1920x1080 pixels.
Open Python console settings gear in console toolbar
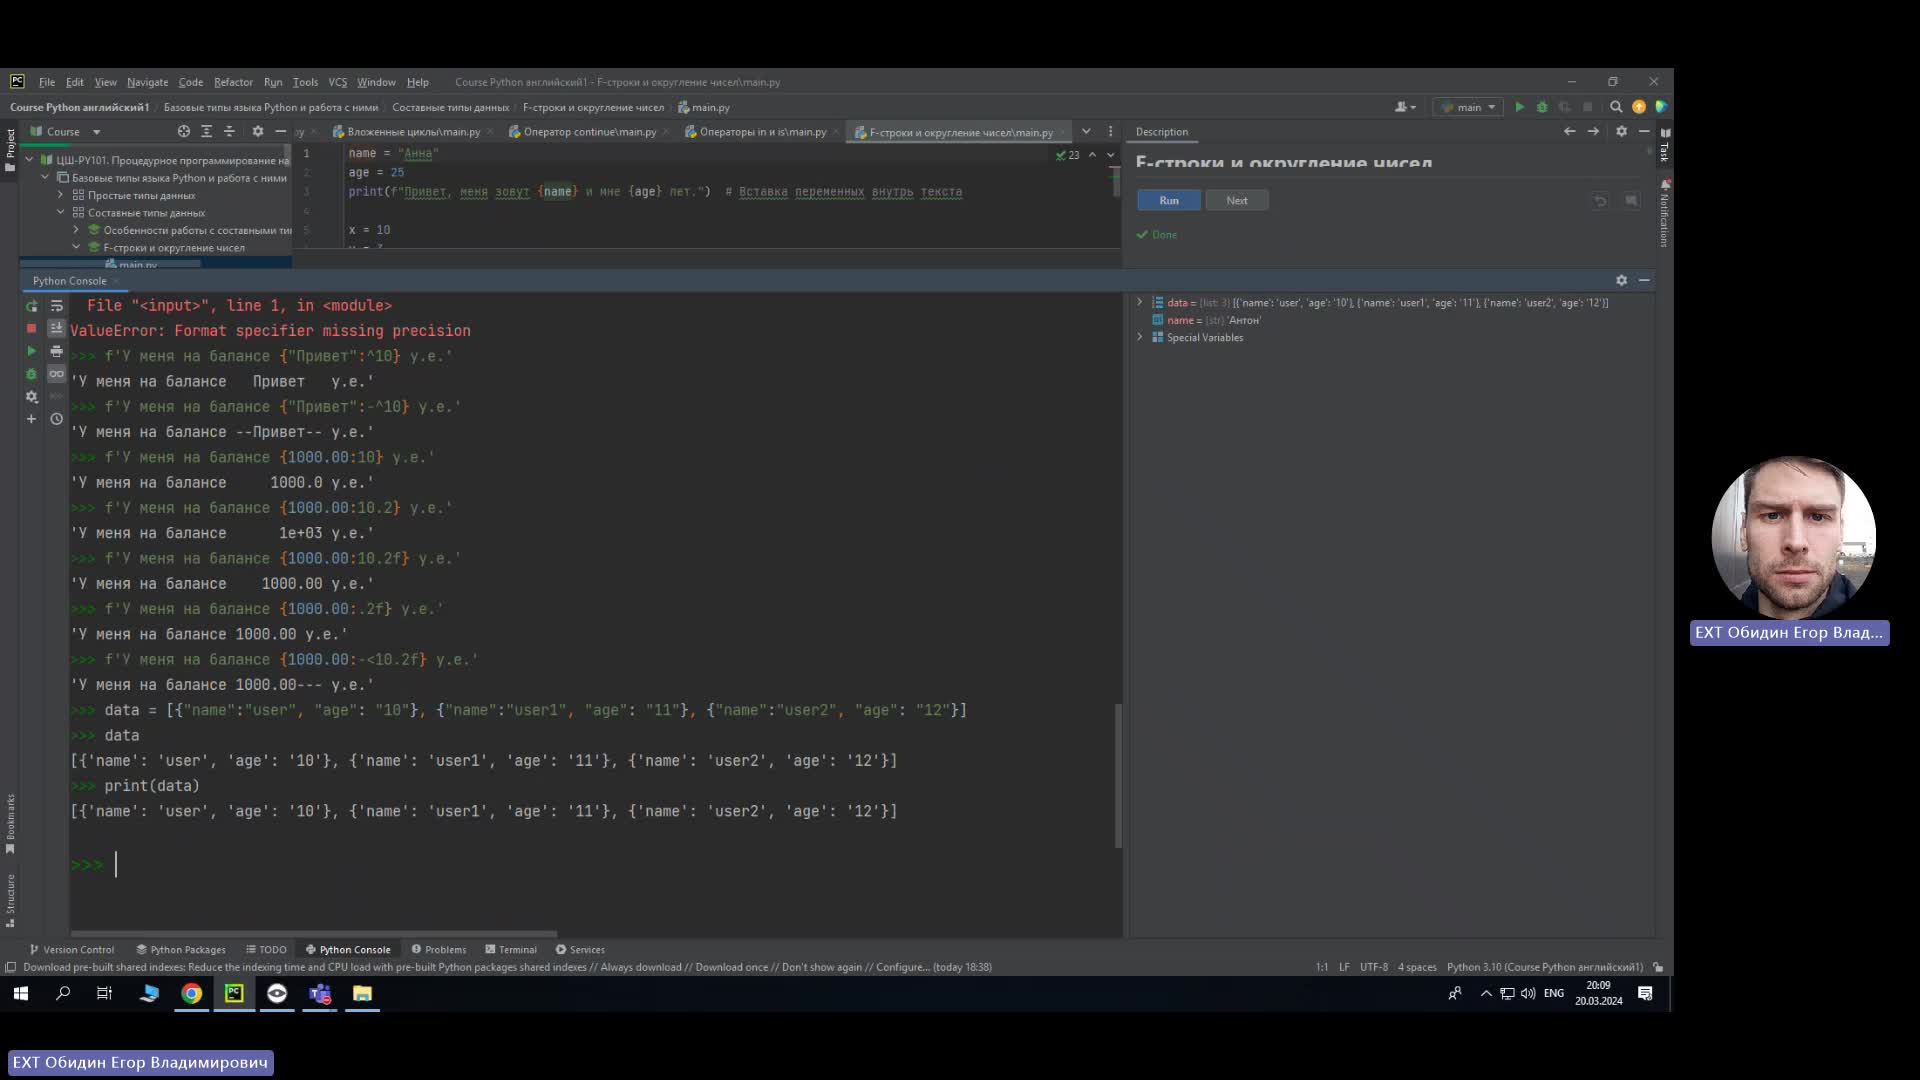pyautogui.click(x=31, y=397)
